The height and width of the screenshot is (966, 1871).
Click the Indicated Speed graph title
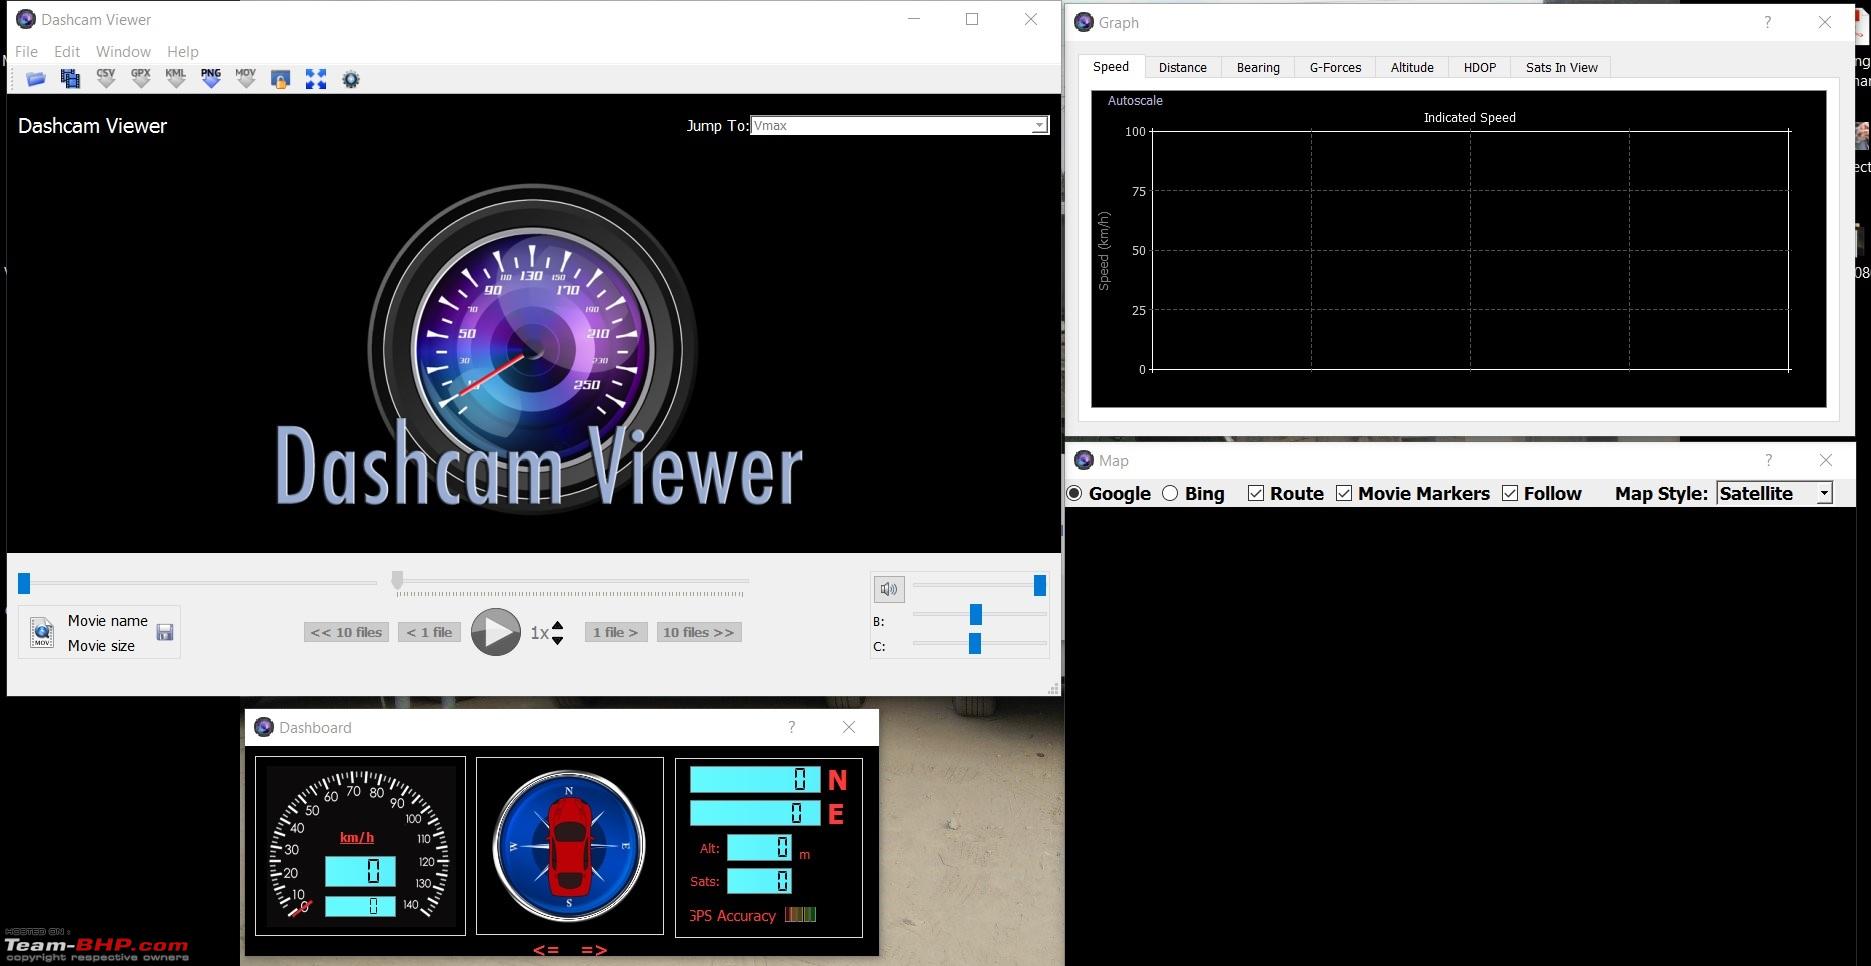(x=1469, y=117)
